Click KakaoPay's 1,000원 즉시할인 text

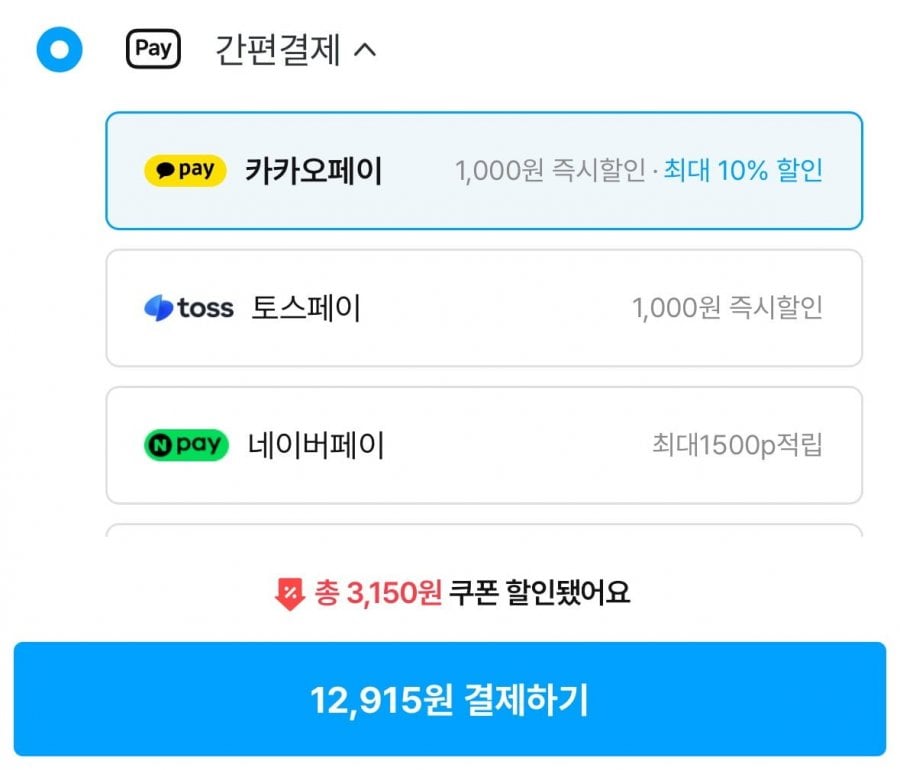click(551, 171)
